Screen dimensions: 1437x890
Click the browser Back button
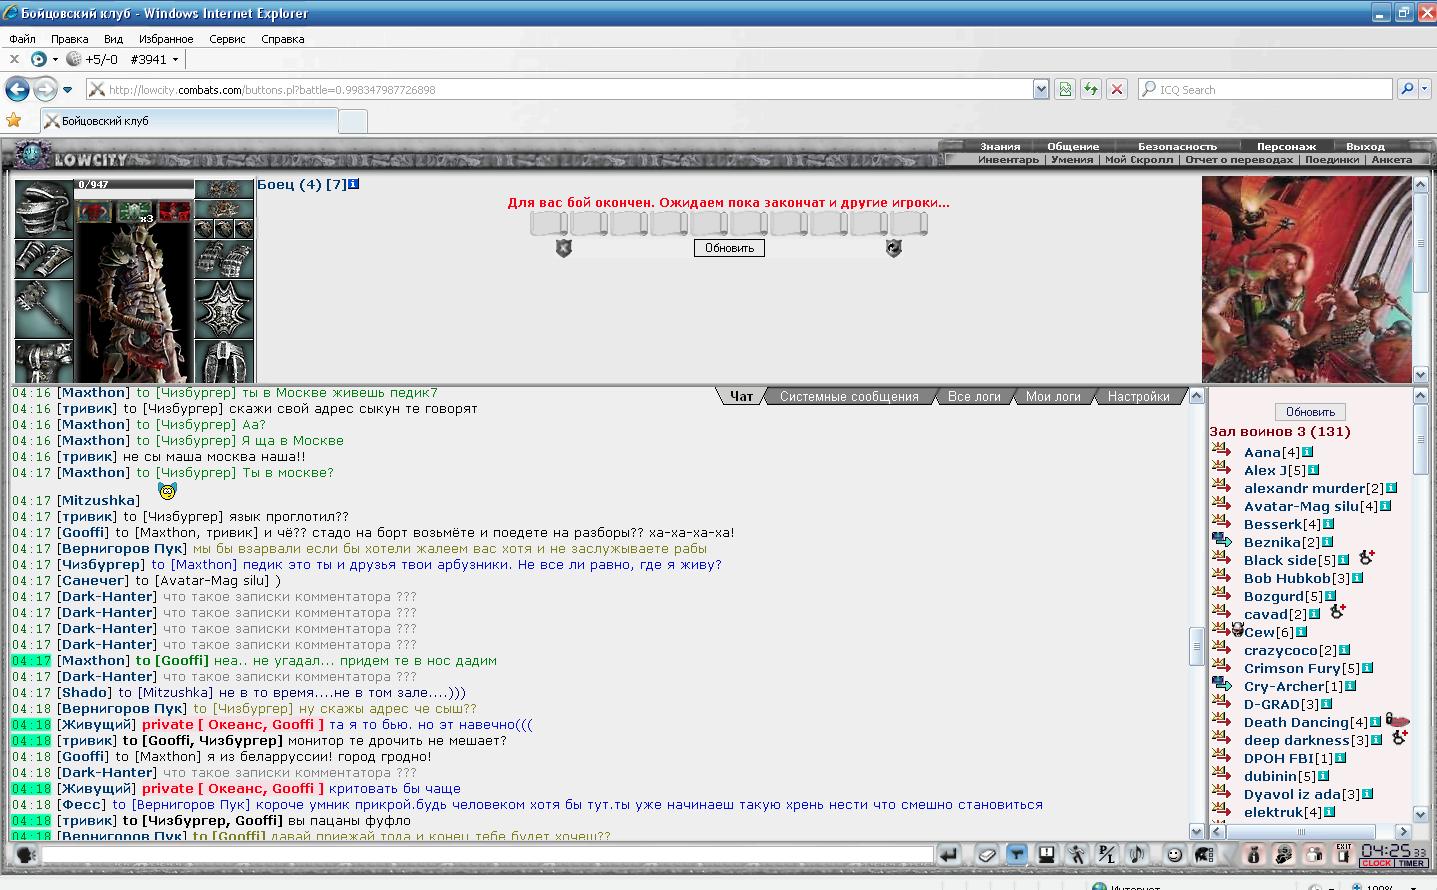17,89
